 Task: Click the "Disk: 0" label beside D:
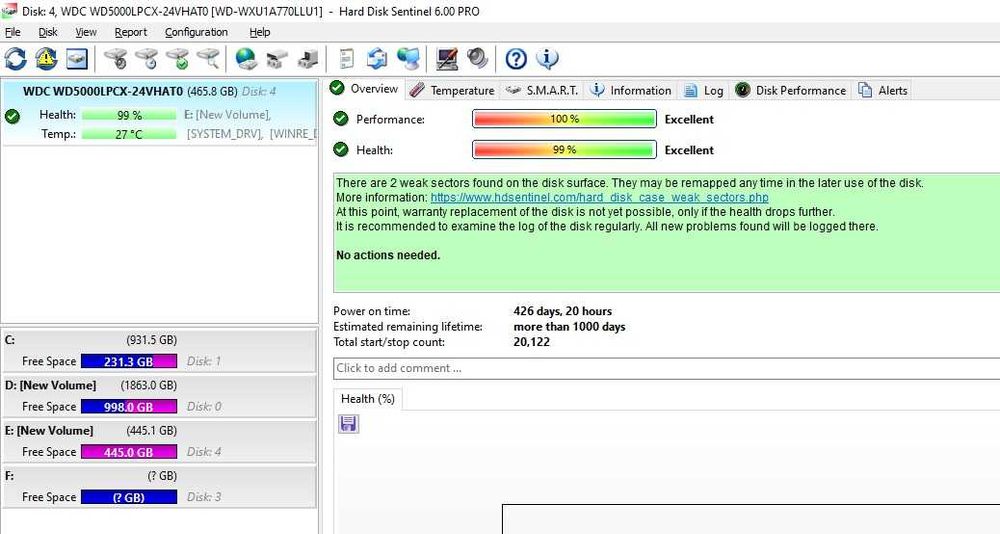(203, 406)
